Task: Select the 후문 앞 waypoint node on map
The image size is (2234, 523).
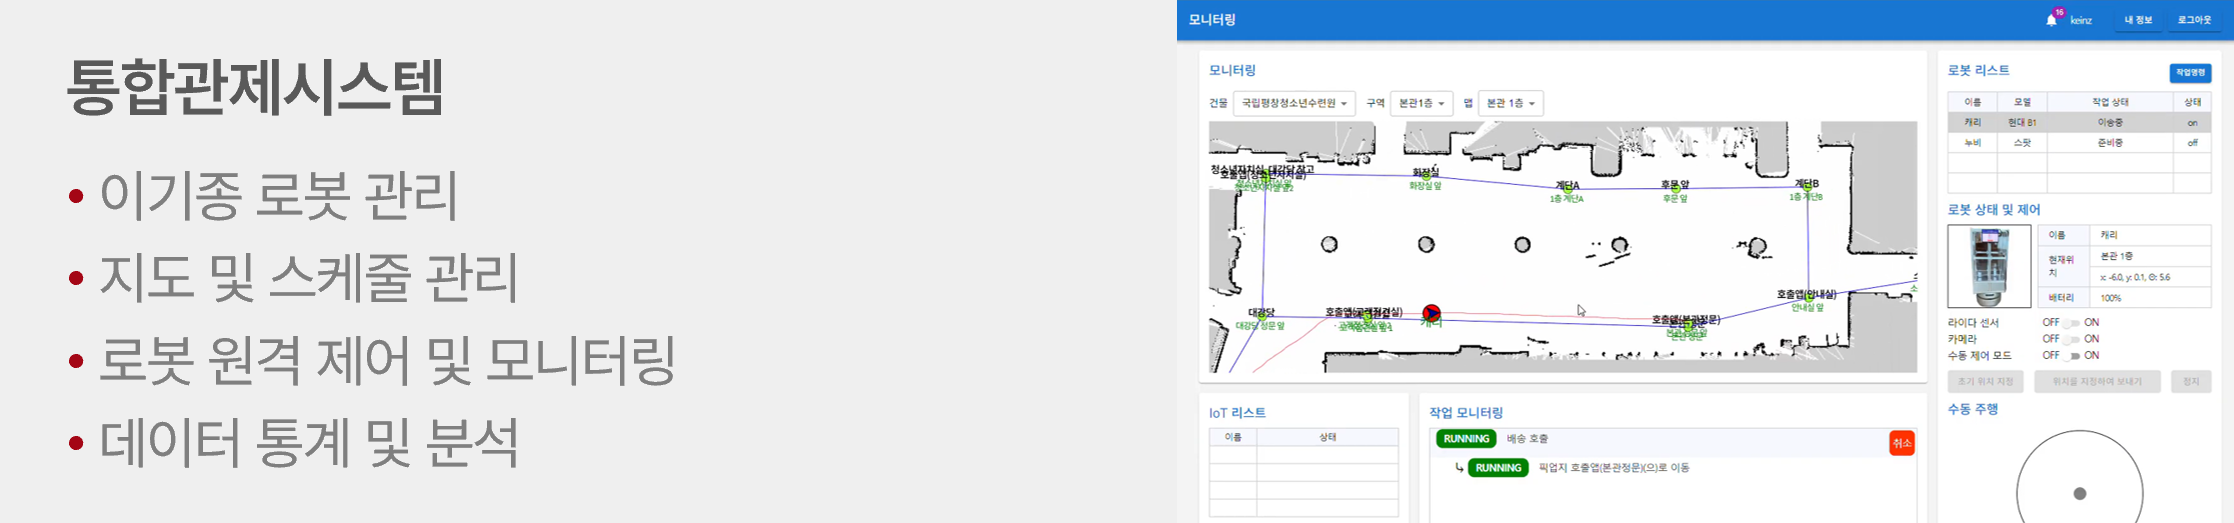Action: 1675,187
